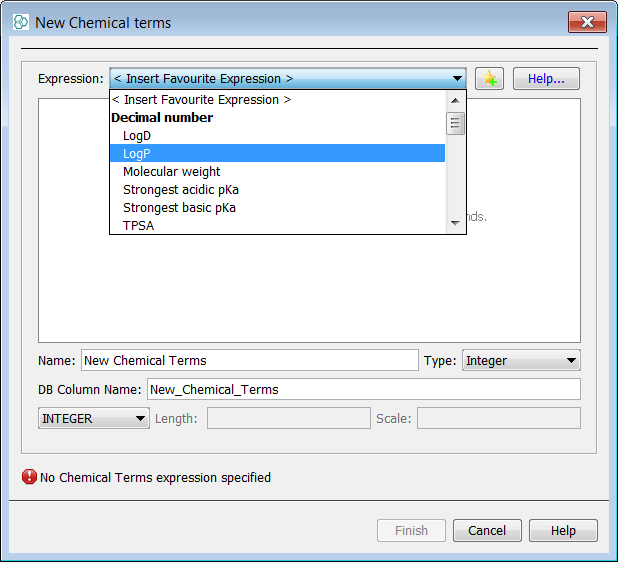618x562 pixels.
Task: Close the New Chemical terms dialog
Action: tap(586, 22)
